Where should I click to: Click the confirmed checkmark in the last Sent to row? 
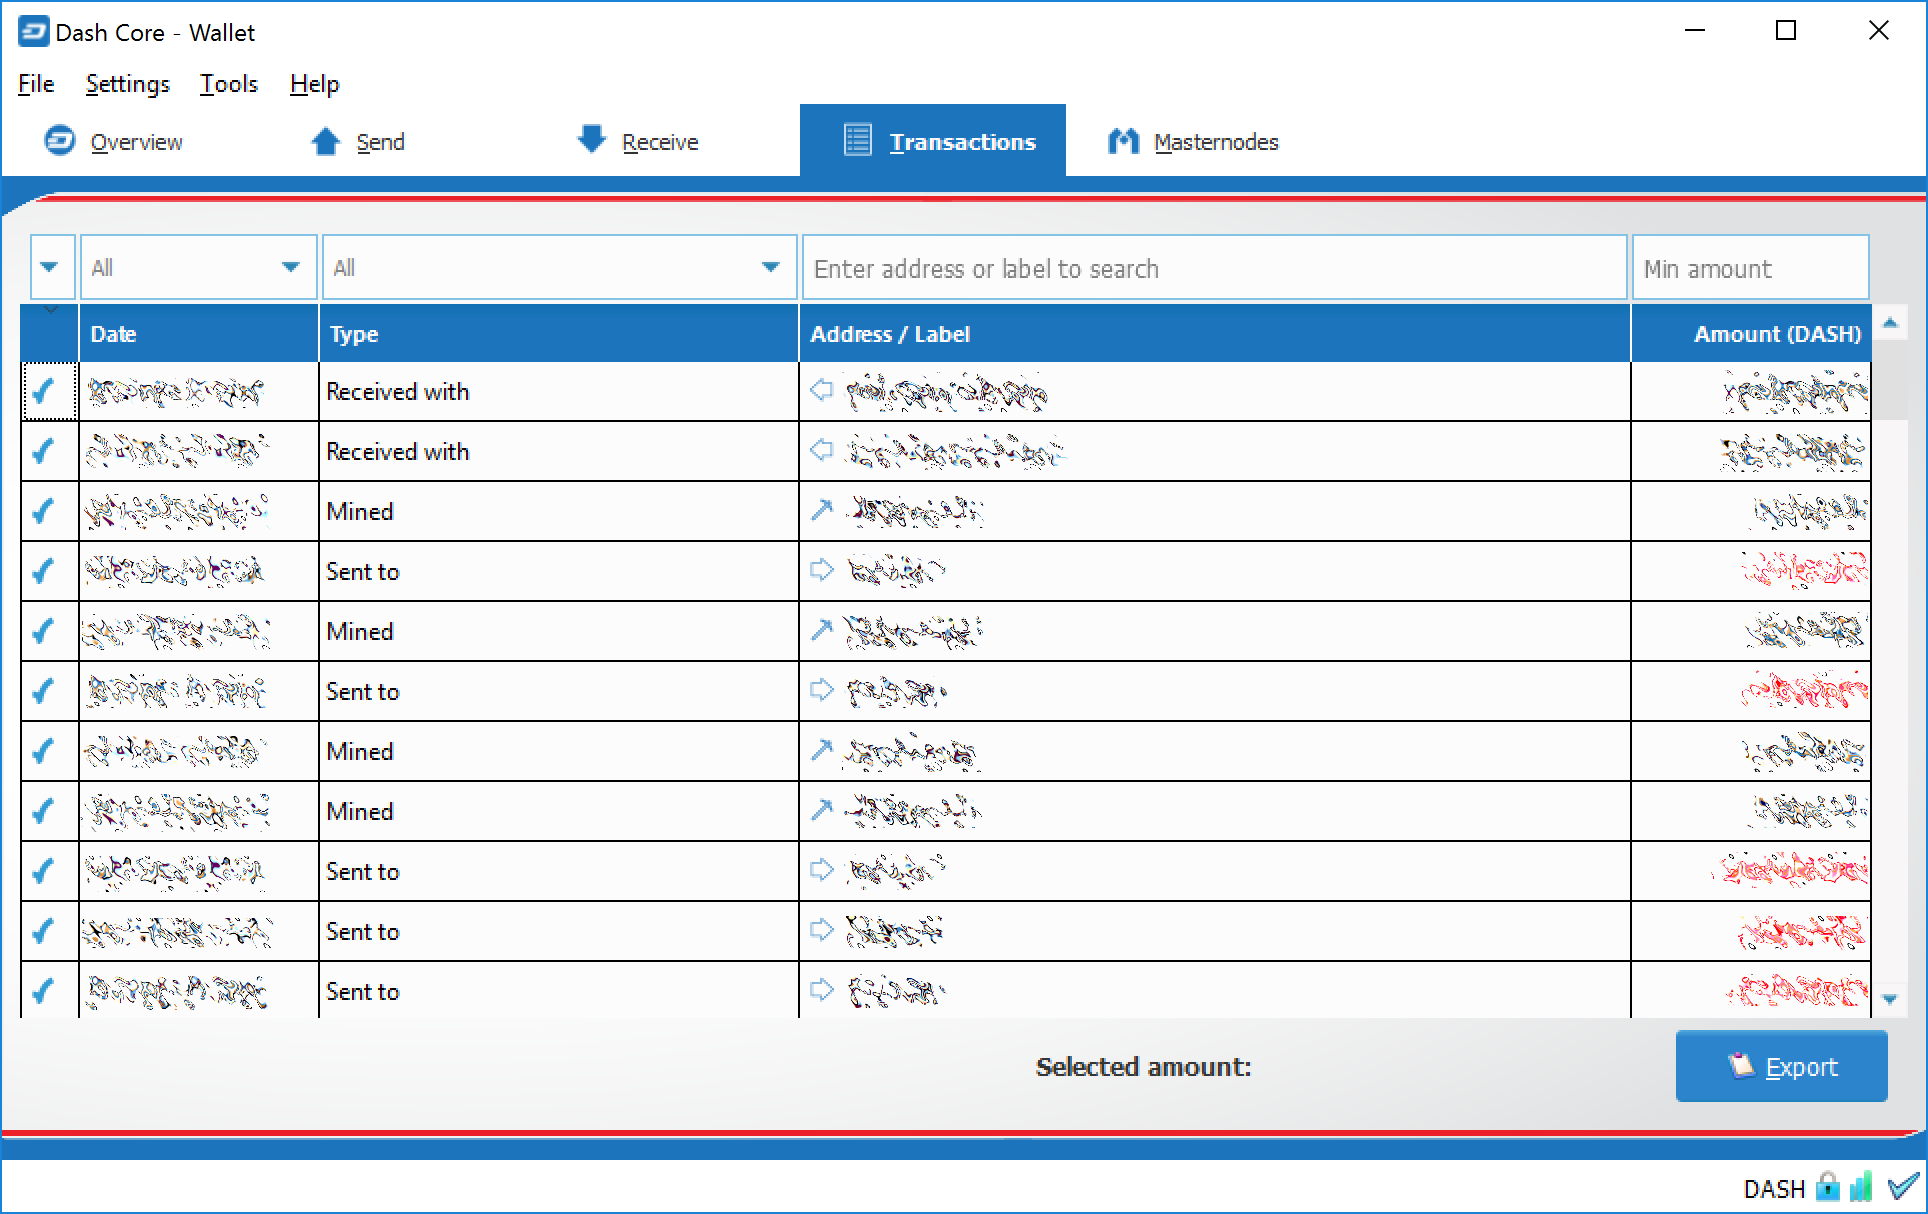coord(43,991)
